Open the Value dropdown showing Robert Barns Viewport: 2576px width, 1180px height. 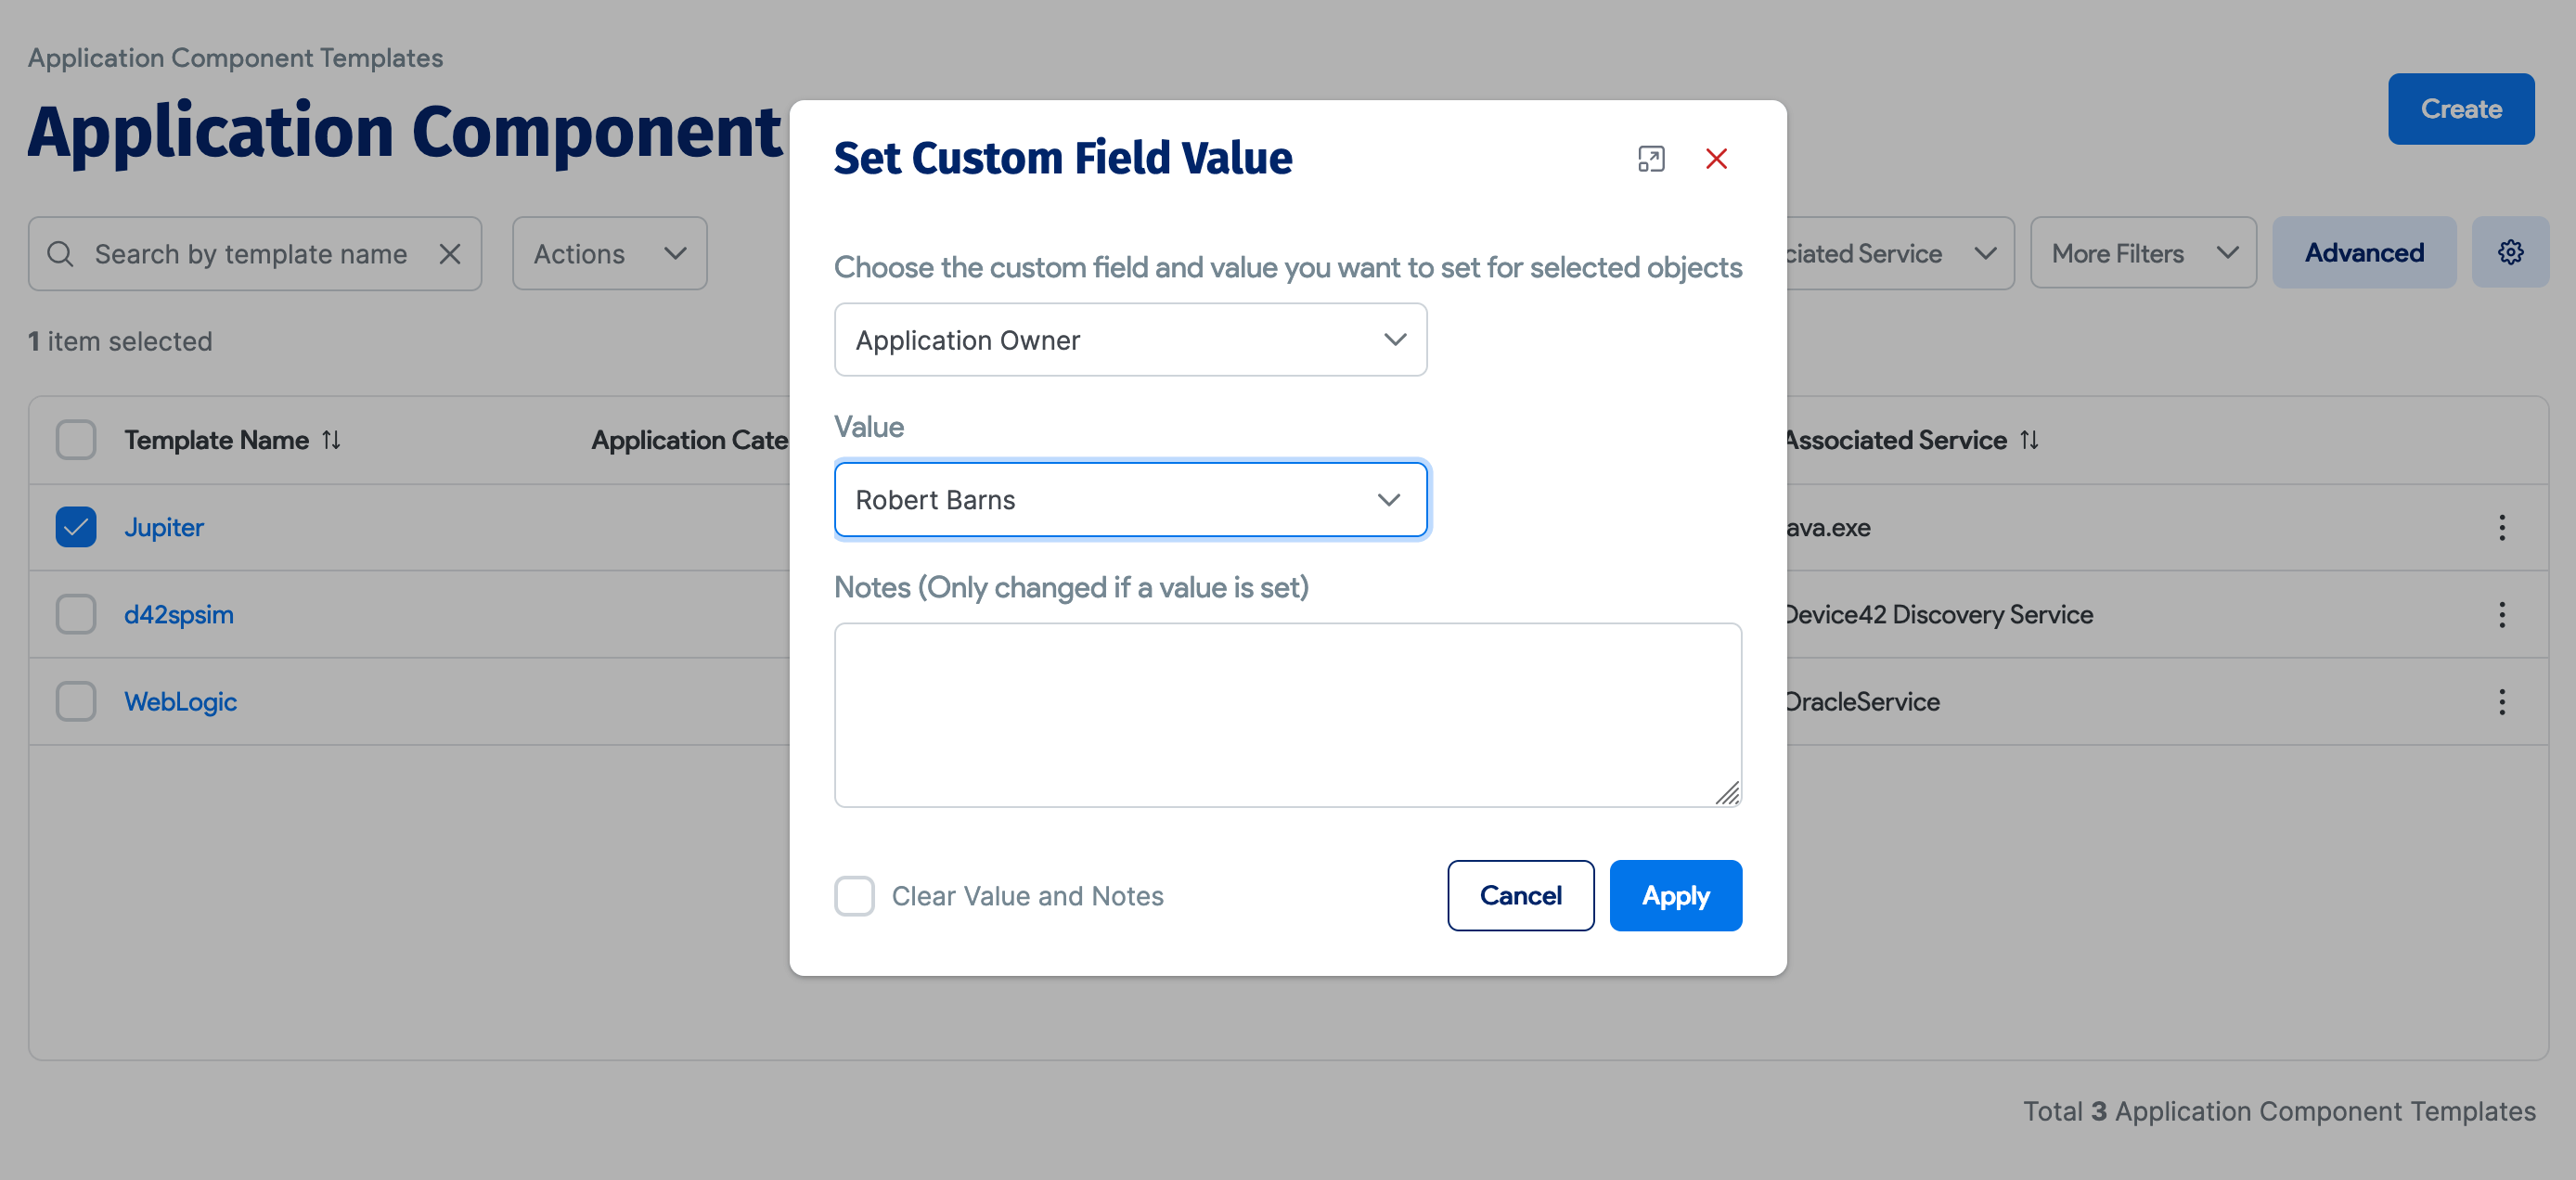tap(1130, 499)
